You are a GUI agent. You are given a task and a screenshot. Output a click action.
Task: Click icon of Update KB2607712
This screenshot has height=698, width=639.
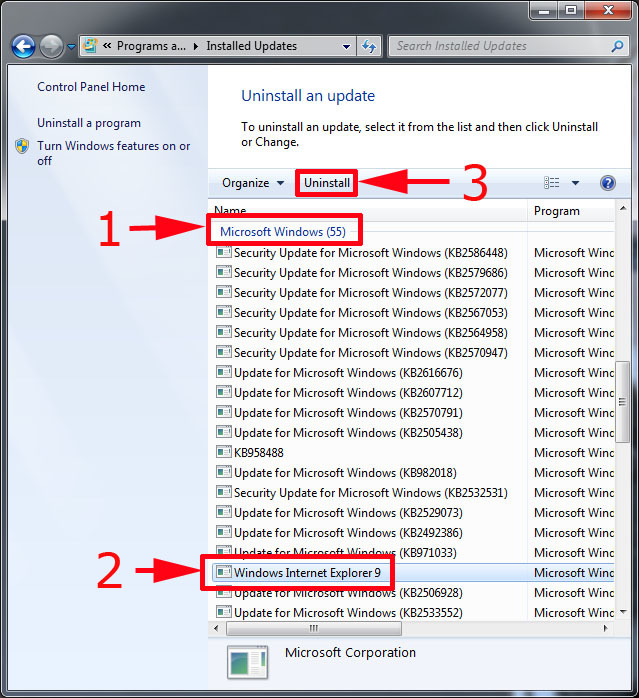tap(224, 392)
